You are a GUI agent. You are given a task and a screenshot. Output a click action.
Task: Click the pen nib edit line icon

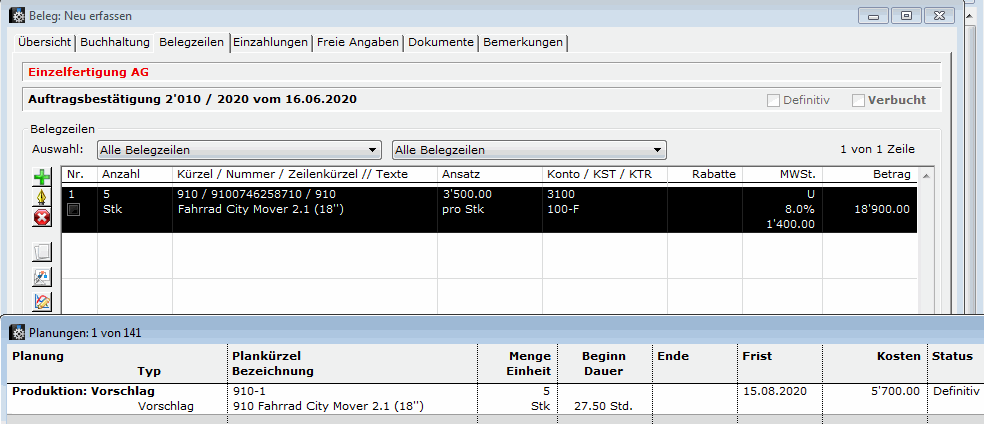[42, 197]
